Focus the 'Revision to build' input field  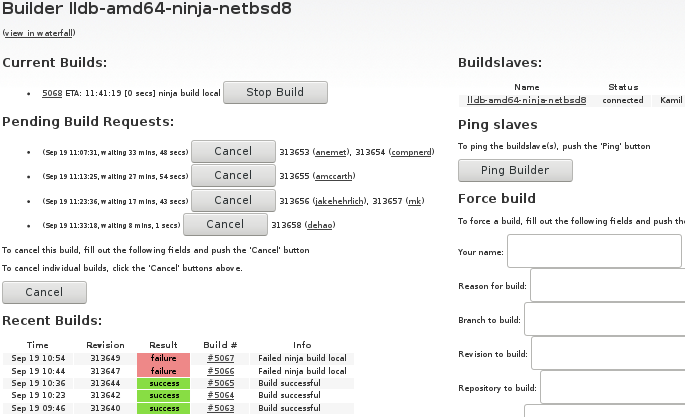click(x=608, y=353)
